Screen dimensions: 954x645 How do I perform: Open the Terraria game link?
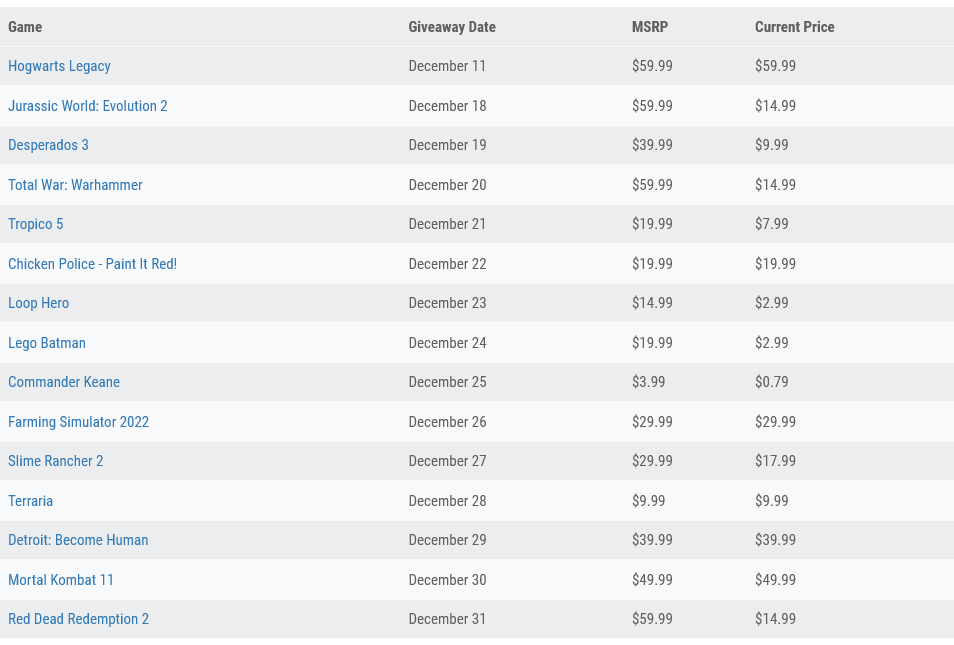click(x=30, y=500)
